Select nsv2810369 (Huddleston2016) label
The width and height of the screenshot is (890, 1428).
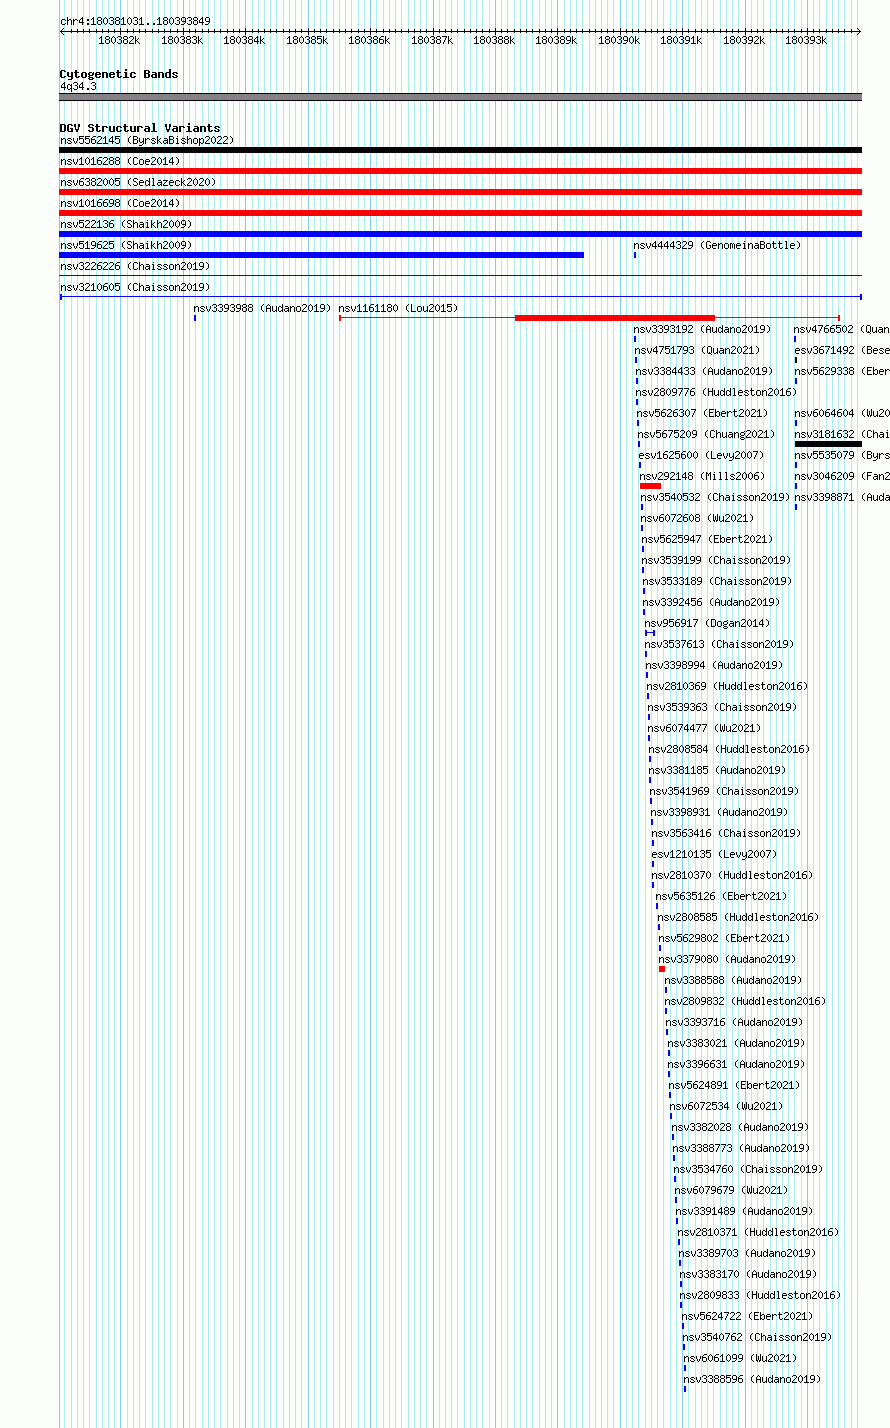pos(727,687)
